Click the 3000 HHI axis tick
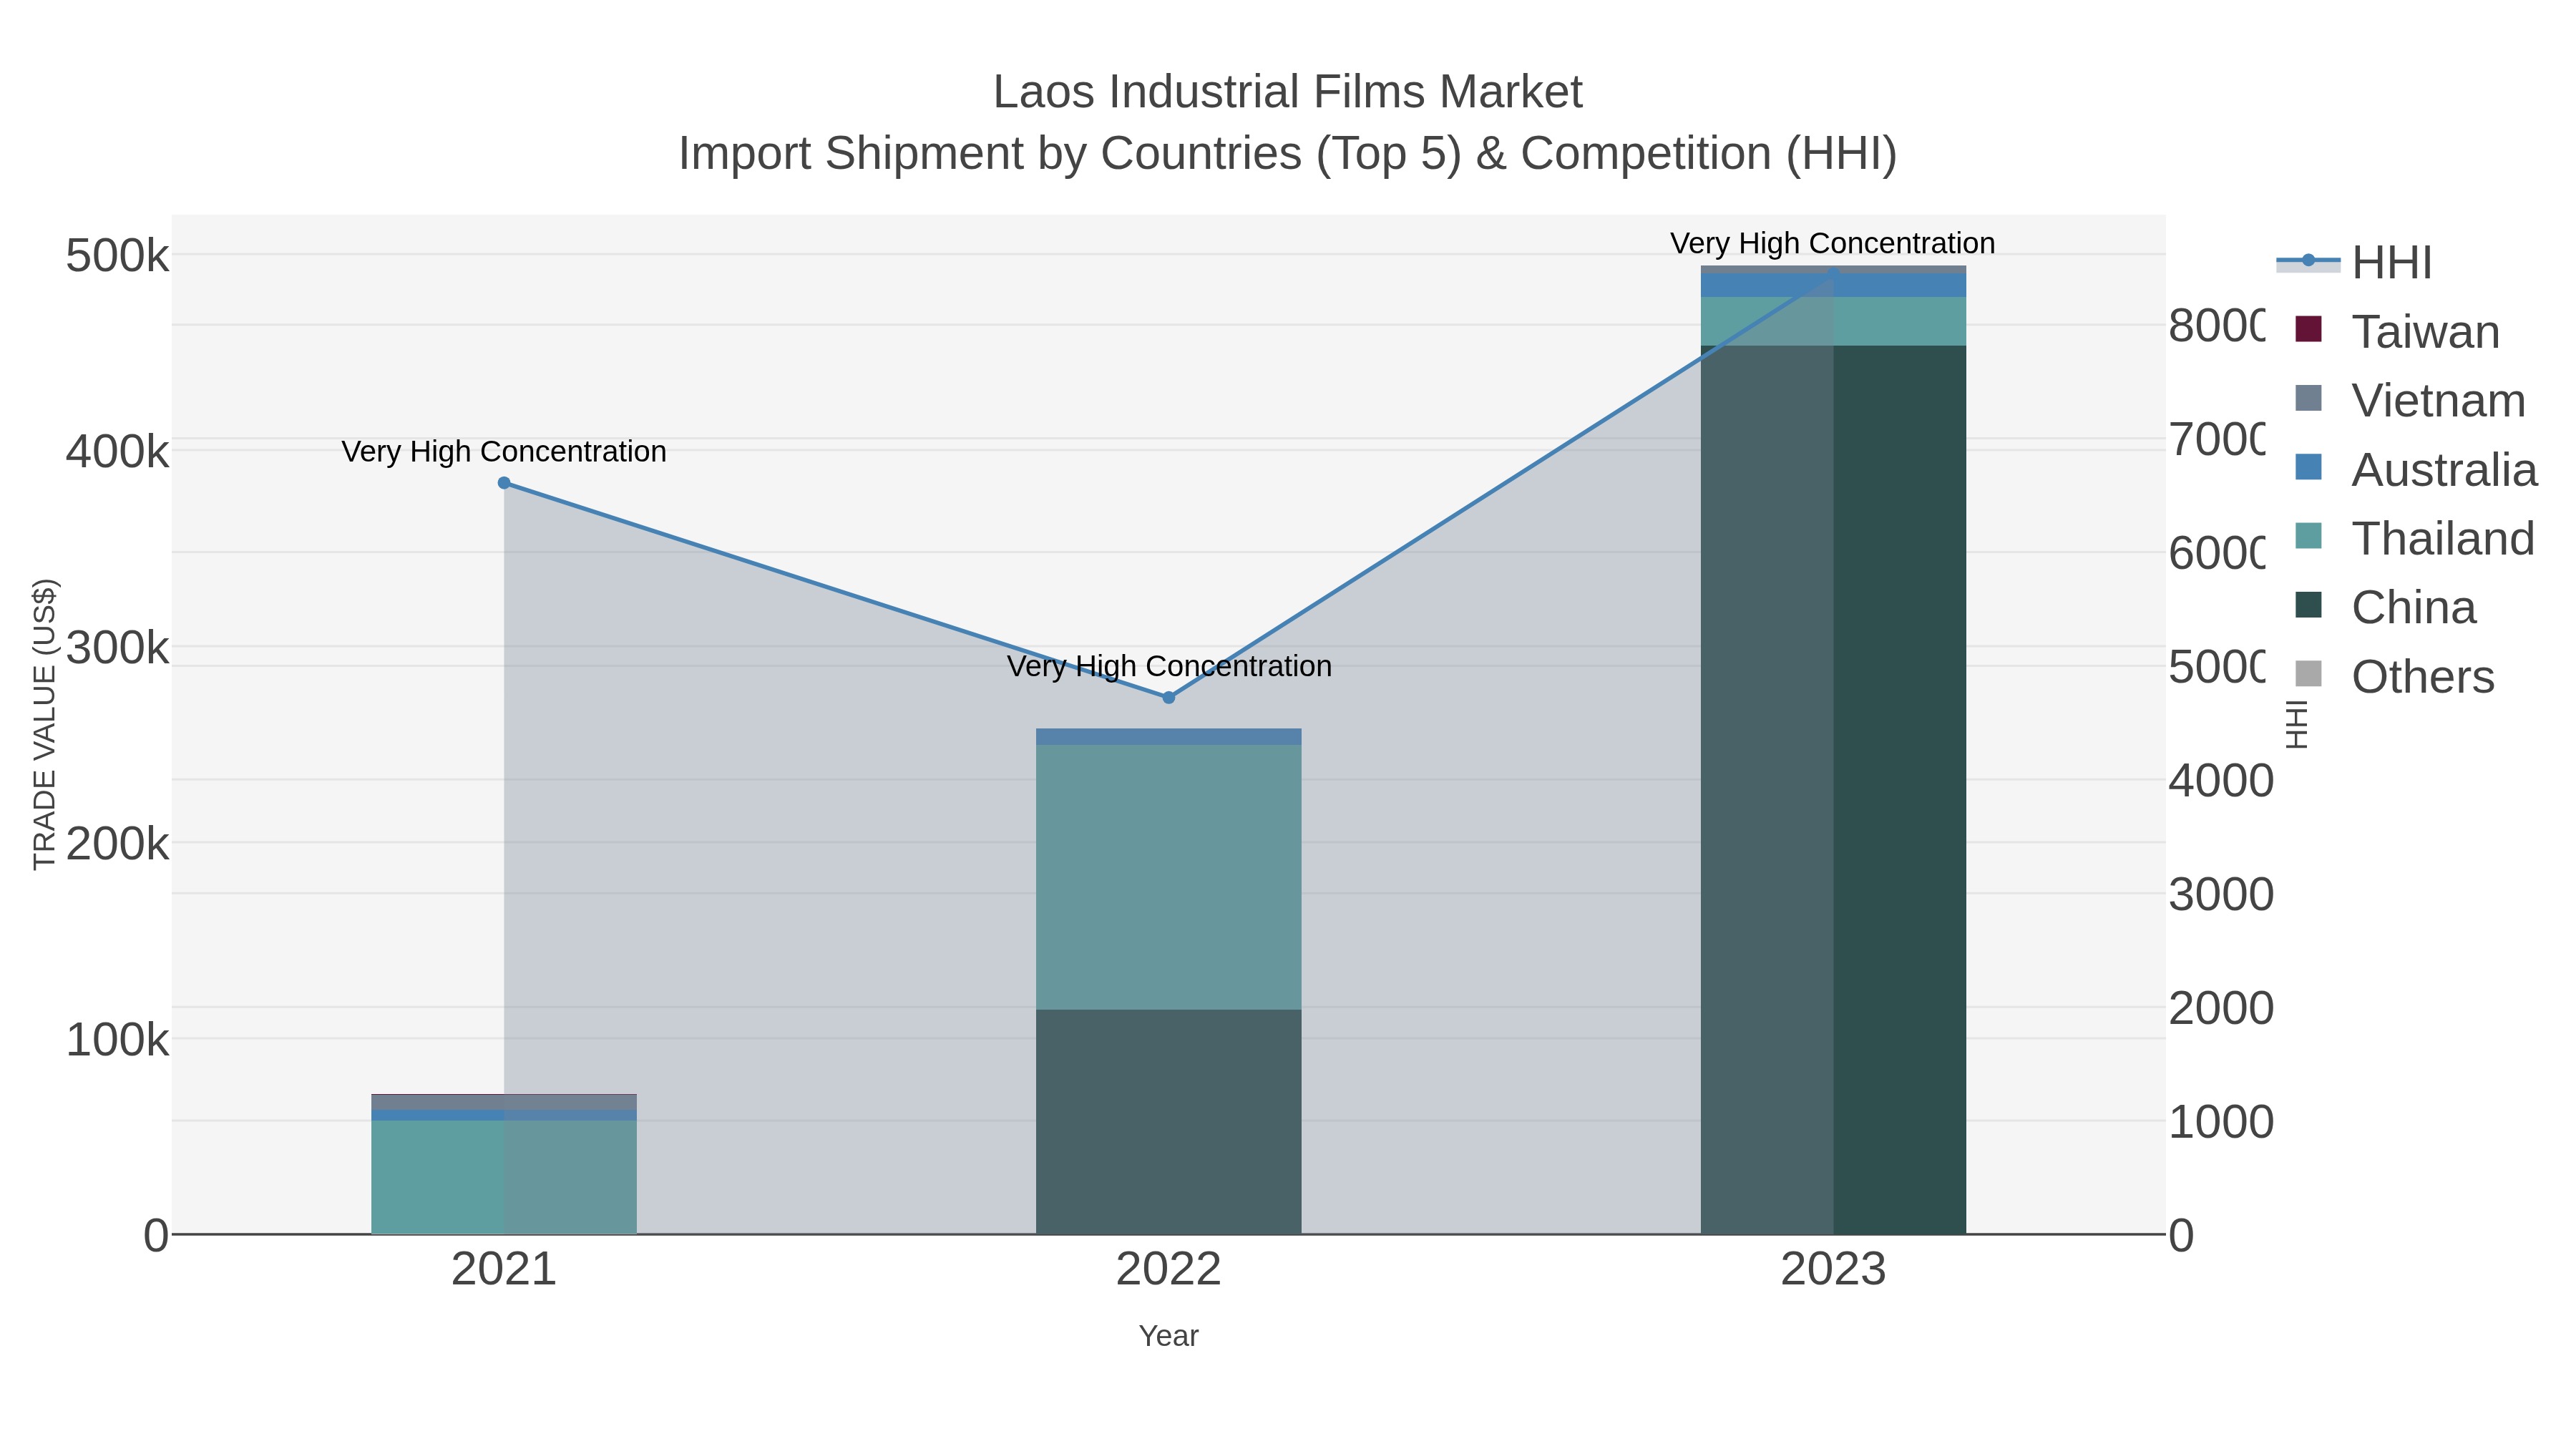This screenshot has width=2576, height=1449. pos(2221,895)
